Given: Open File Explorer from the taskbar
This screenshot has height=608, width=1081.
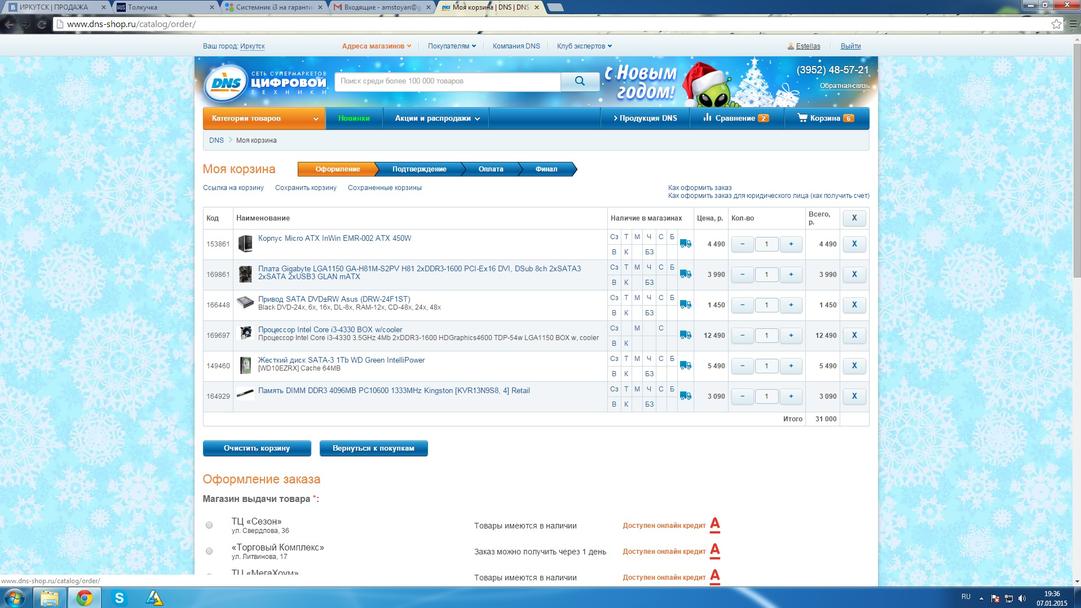Looking at the screenshot, I should pyautogui.click(x=49, y=598).
